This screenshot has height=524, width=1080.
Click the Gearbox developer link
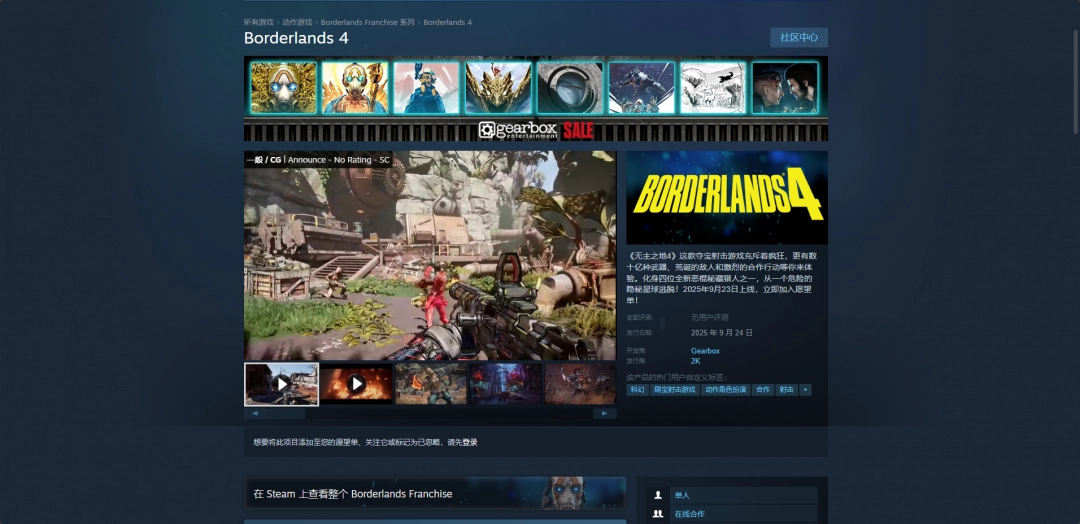(x=705, y=351)
